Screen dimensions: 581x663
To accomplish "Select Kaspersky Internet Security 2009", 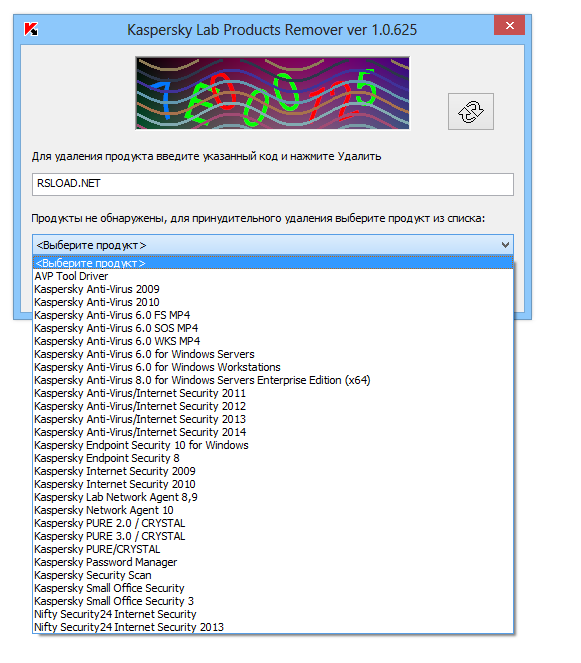I will [x=273, y=471].
